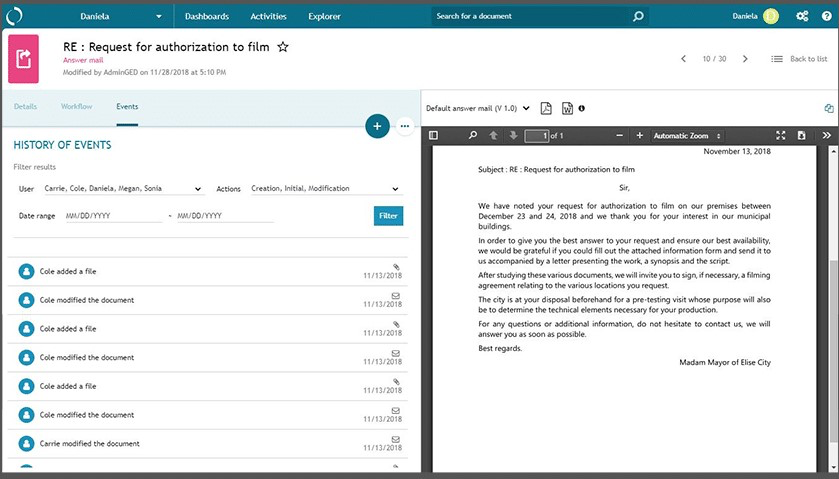Open PDF viewer tools double-arrow menu

point(827,135)
